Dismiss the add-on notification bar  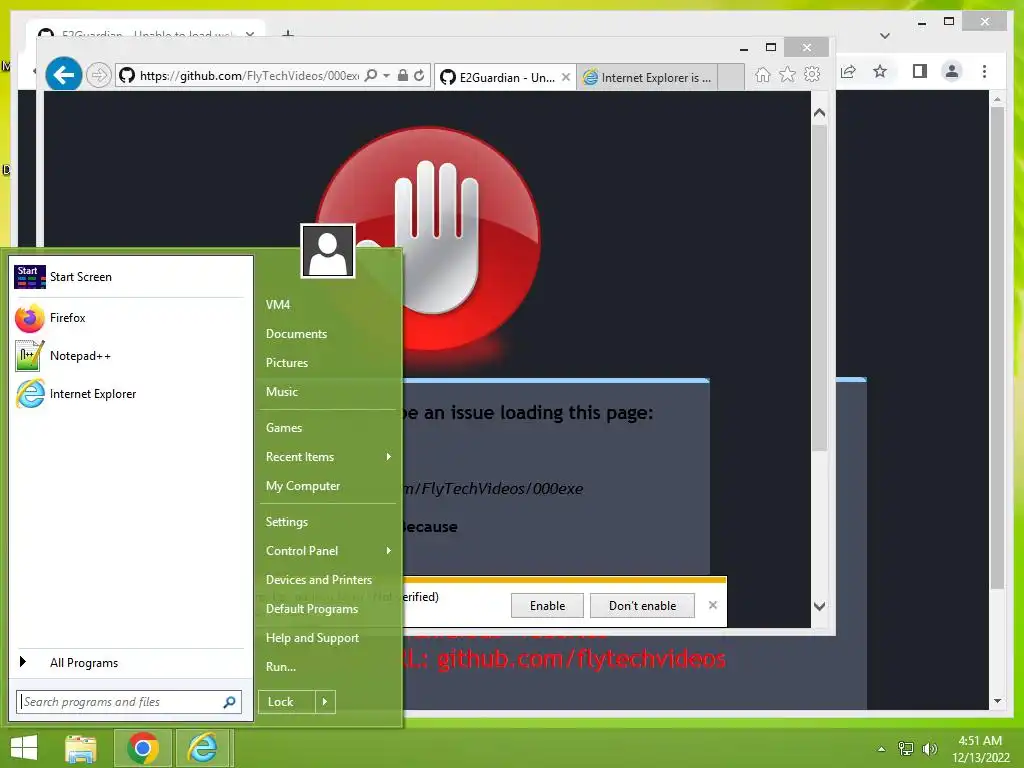point(712,605)
